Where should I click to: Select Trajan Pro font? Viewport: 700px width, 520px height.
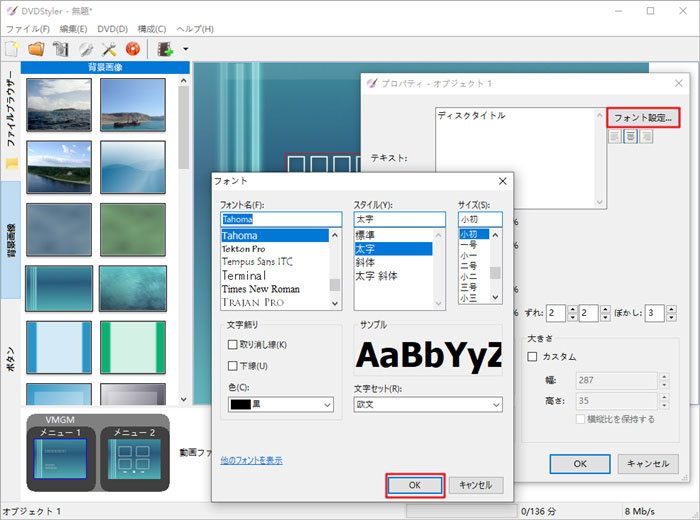click(x=275, y=302)
